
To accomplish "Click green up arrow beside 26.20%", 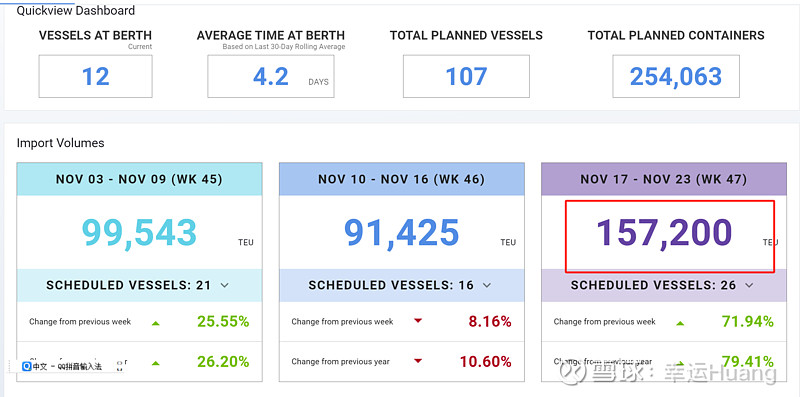I will pyautogui.click(x=156, y=363).
